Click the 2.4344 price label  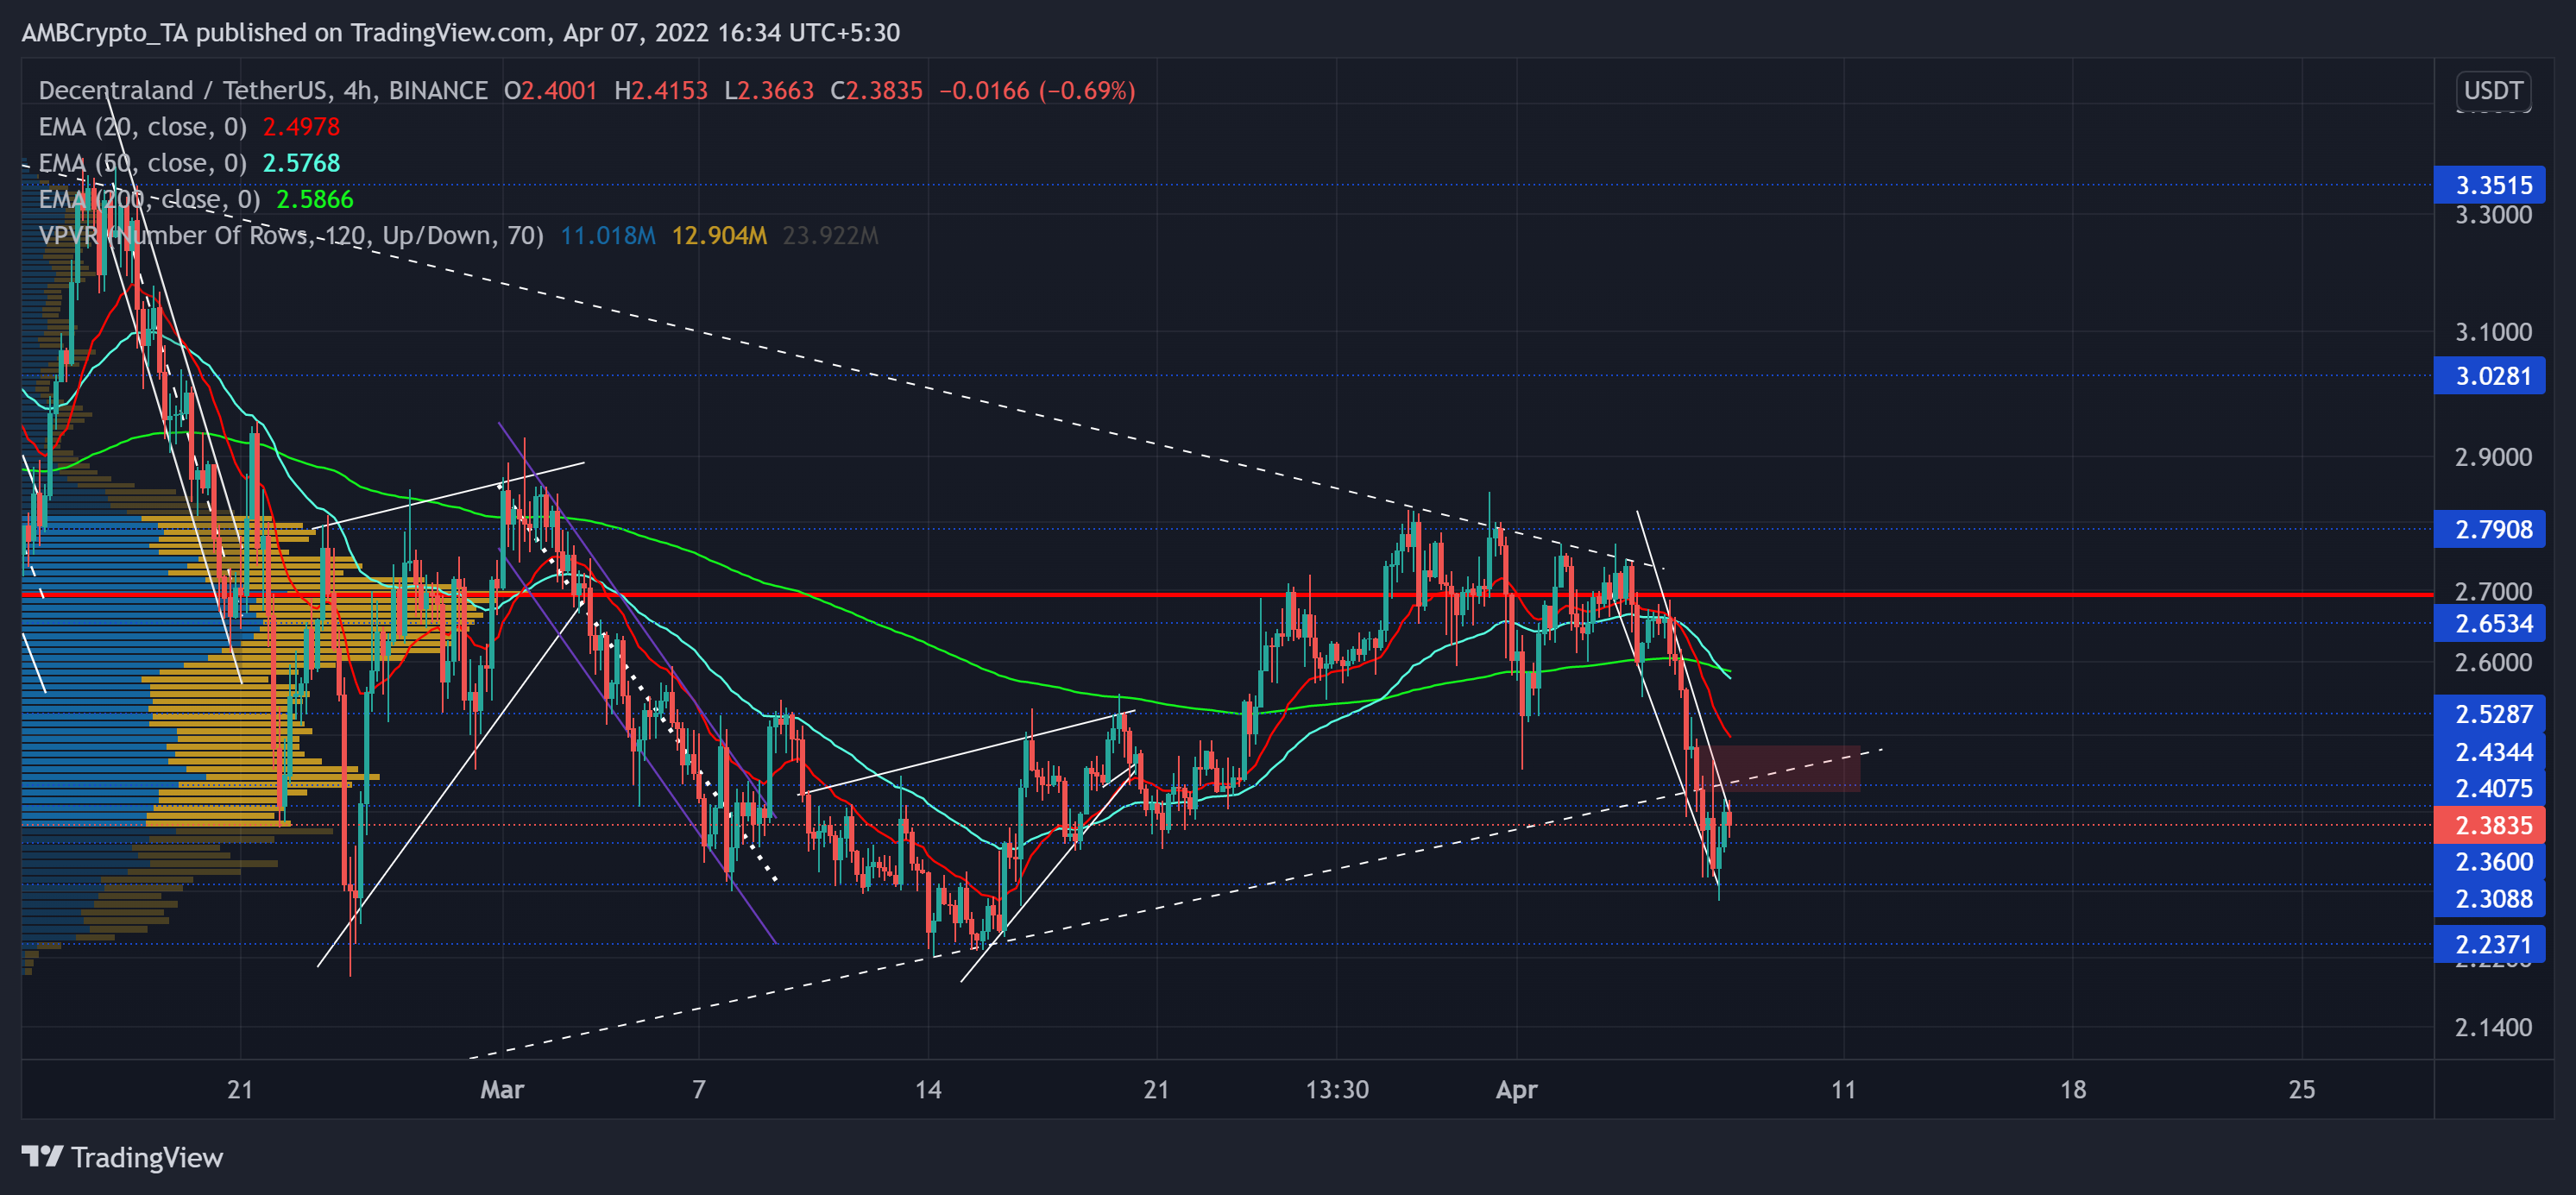[2489, 752]
